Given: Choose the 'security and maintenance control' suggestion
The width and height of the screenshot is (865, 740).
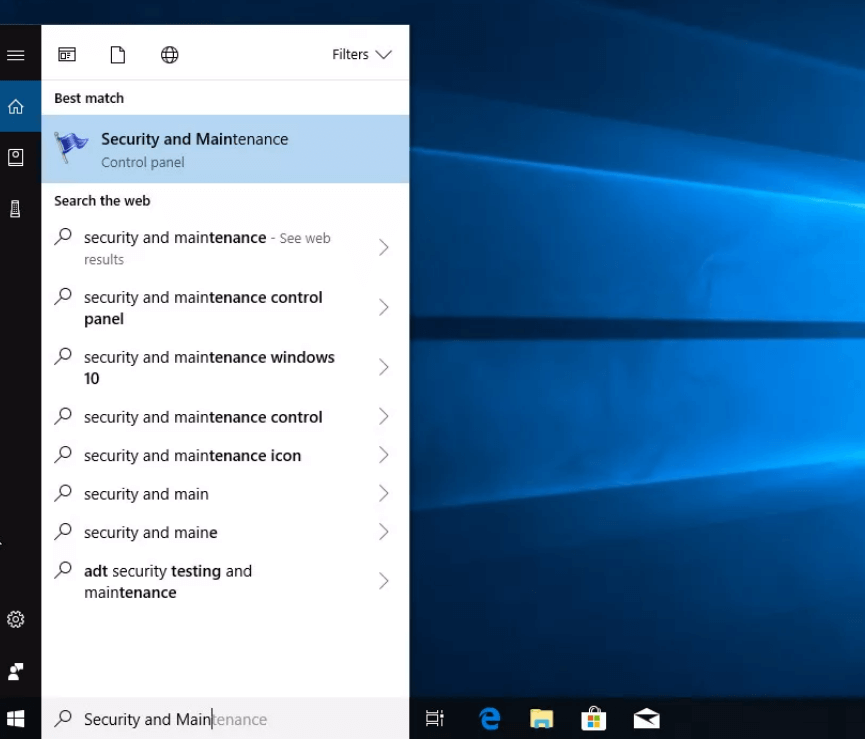Looking at the screenshot, I should (x=225, y=417).
